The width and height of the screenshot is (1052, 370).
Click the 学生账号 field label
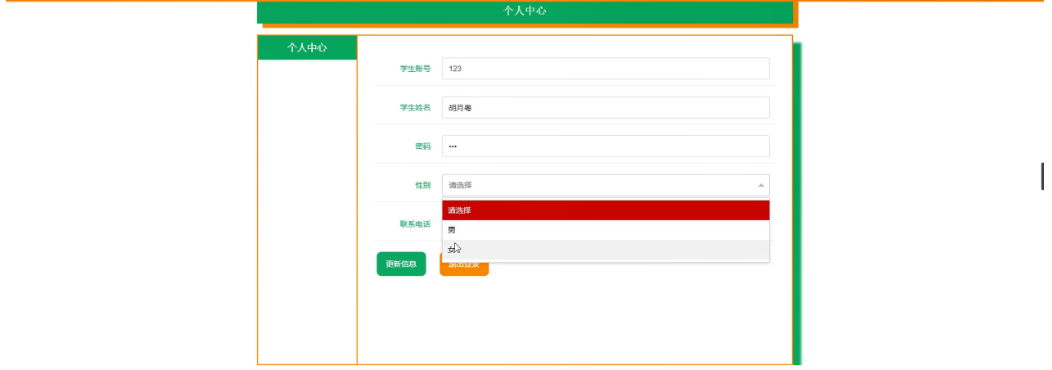coord(415,68)
